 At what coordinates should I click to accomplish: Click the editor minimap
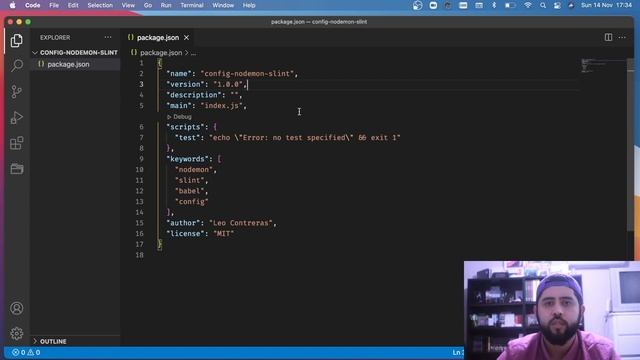602,66
